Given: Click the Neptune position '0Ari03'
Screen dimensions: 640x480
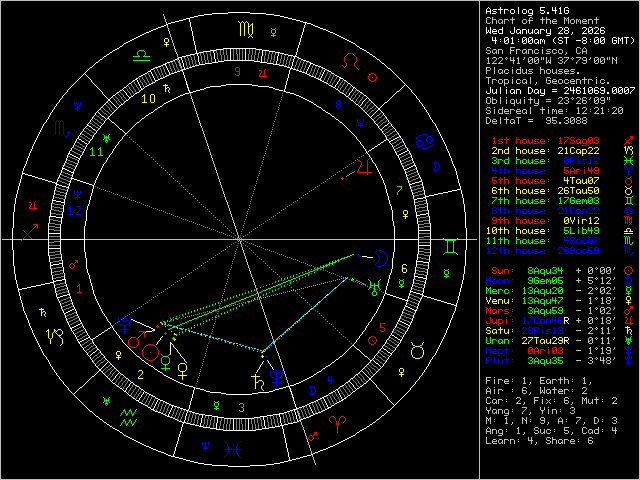Looking at the screenshot, I should coord(545,351).
